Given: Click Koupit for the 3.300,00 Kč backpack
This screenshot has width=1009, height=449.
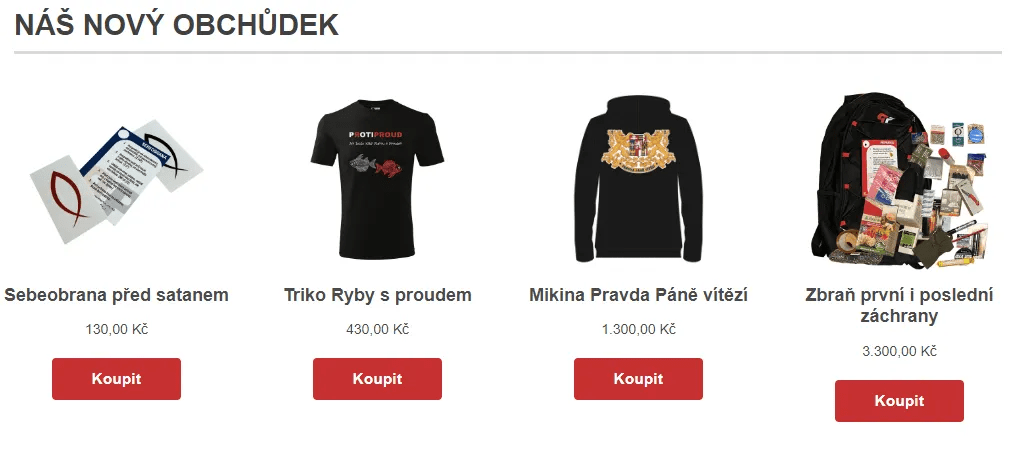Looking at the screenshot, I should pos(900,401).
